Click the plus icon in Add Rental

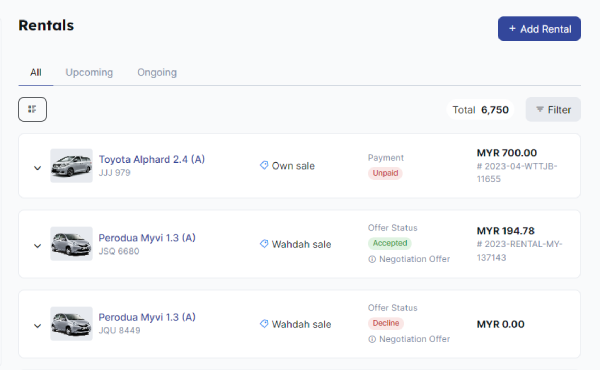pos(512,29)
